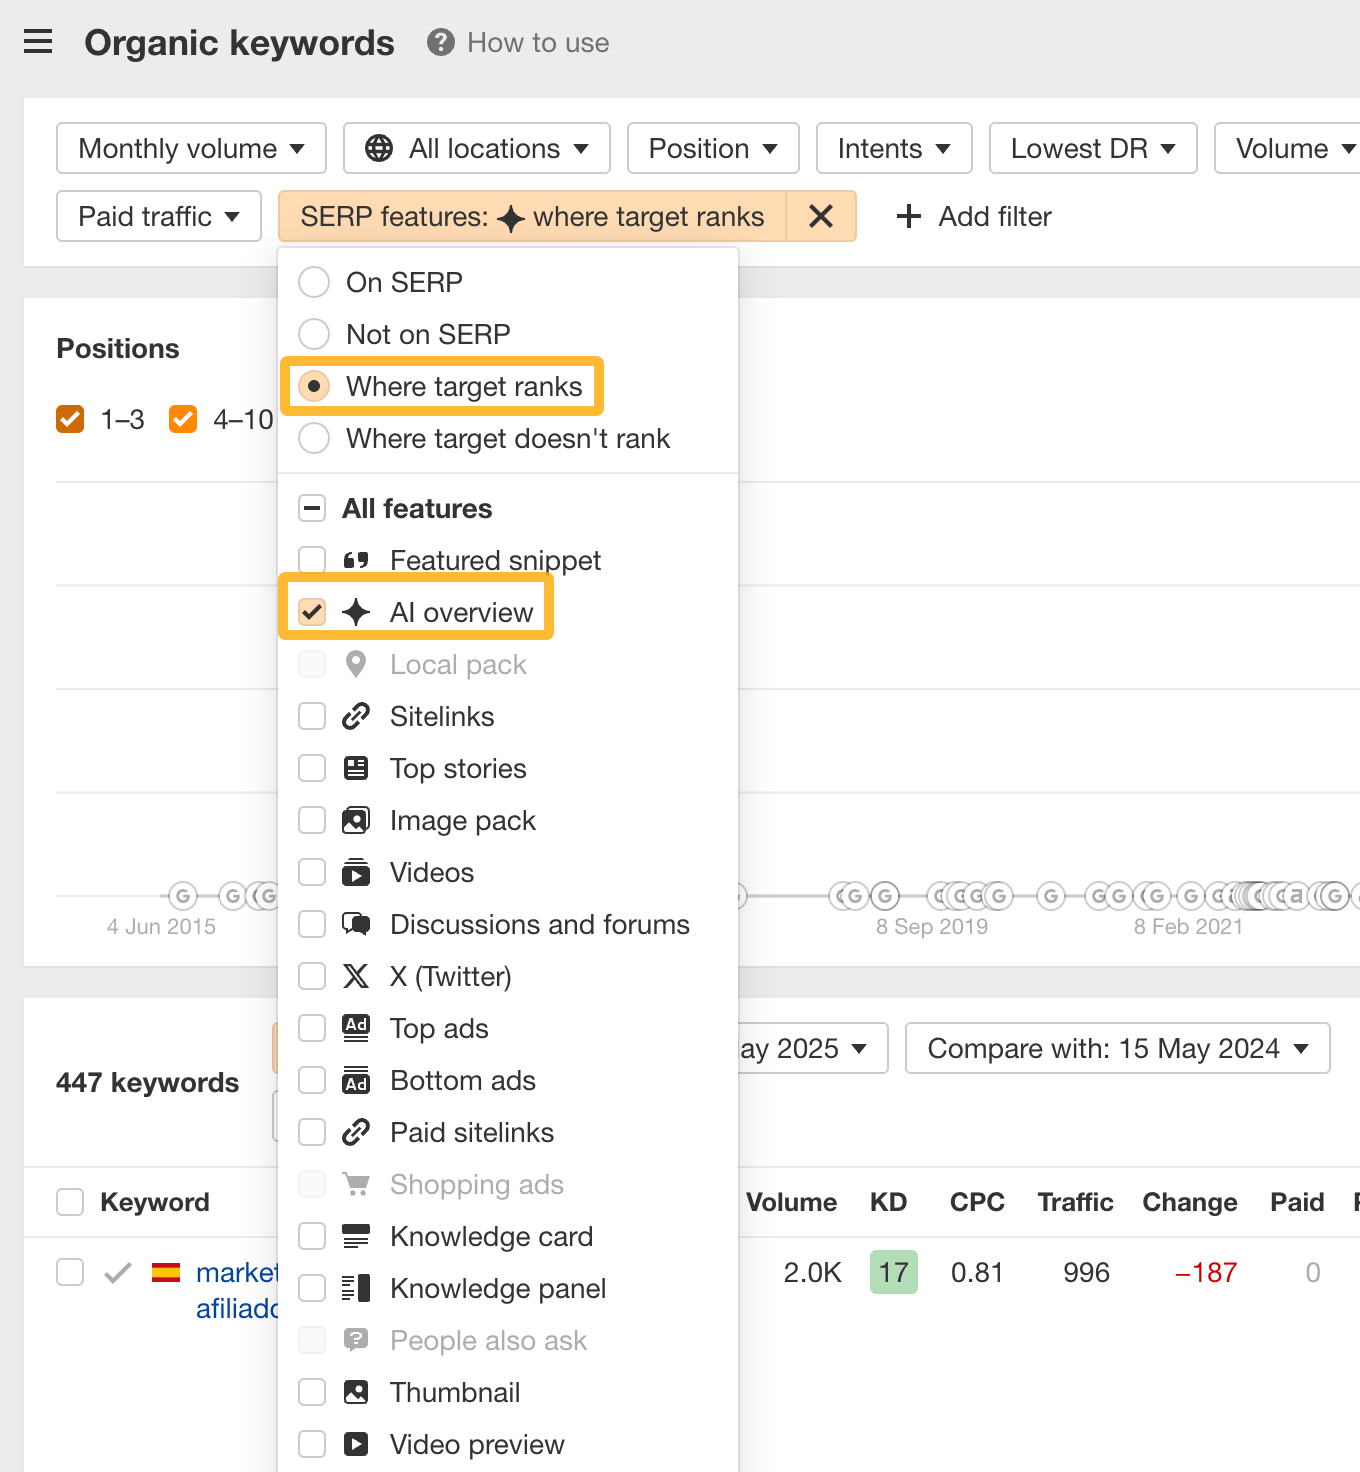Click the Spanish flag beside the keyword
Viewport: 1360px width, 1472px height.
(167, 1272)
